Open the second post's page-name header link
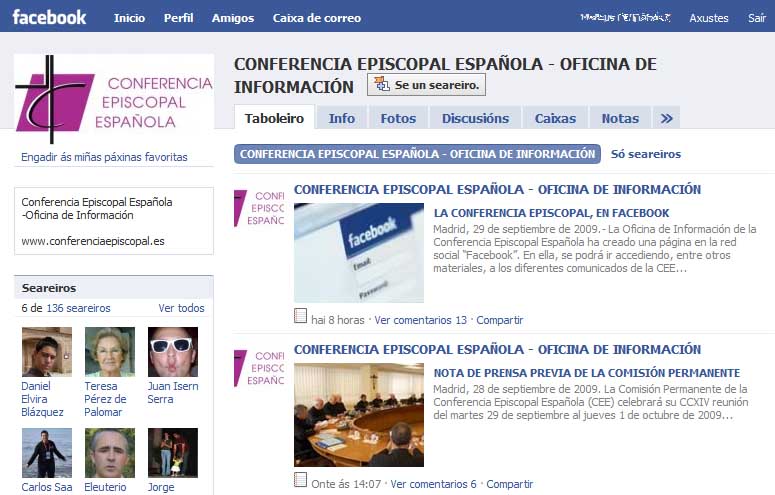 coord(497,350)
